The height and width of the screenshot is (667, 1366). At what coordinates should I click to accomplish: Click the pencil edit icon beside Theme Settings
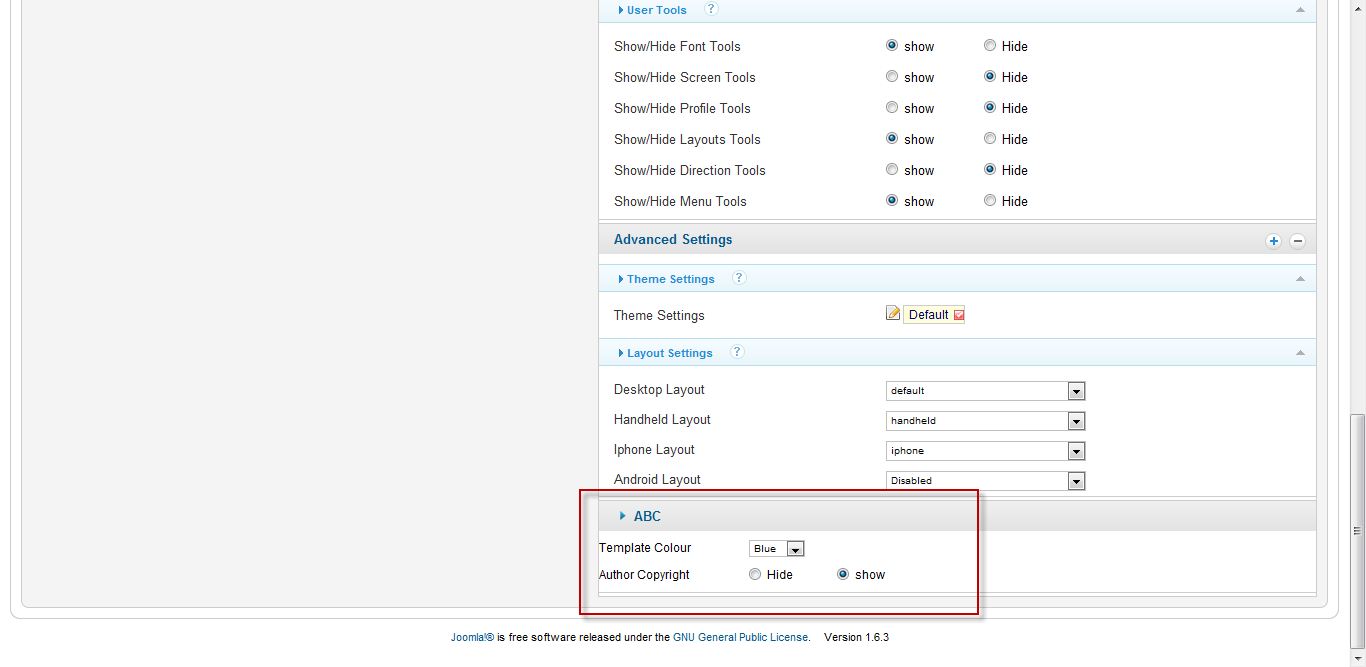tap(892, 313)
